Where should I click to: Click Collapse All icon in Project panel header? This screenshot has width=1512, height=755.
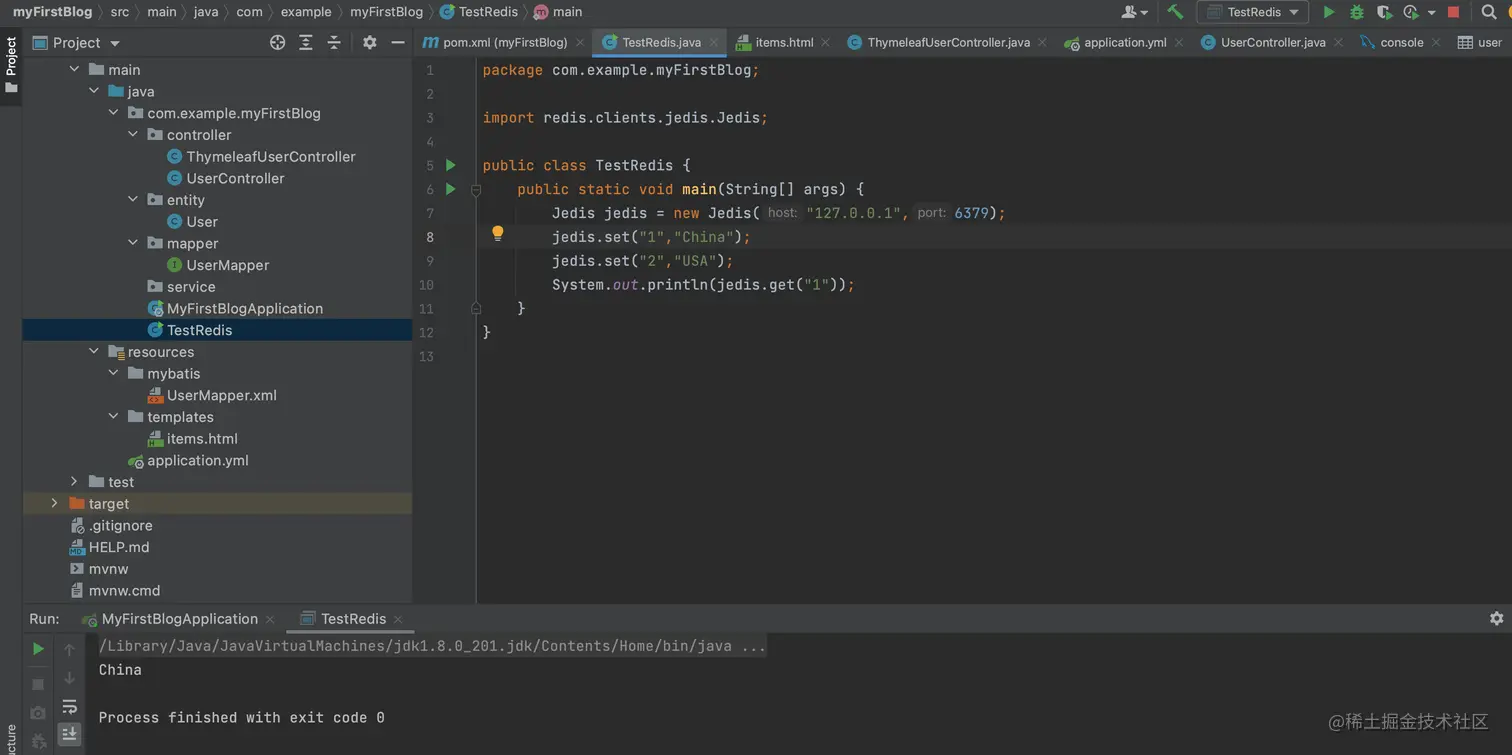(334, 42)
